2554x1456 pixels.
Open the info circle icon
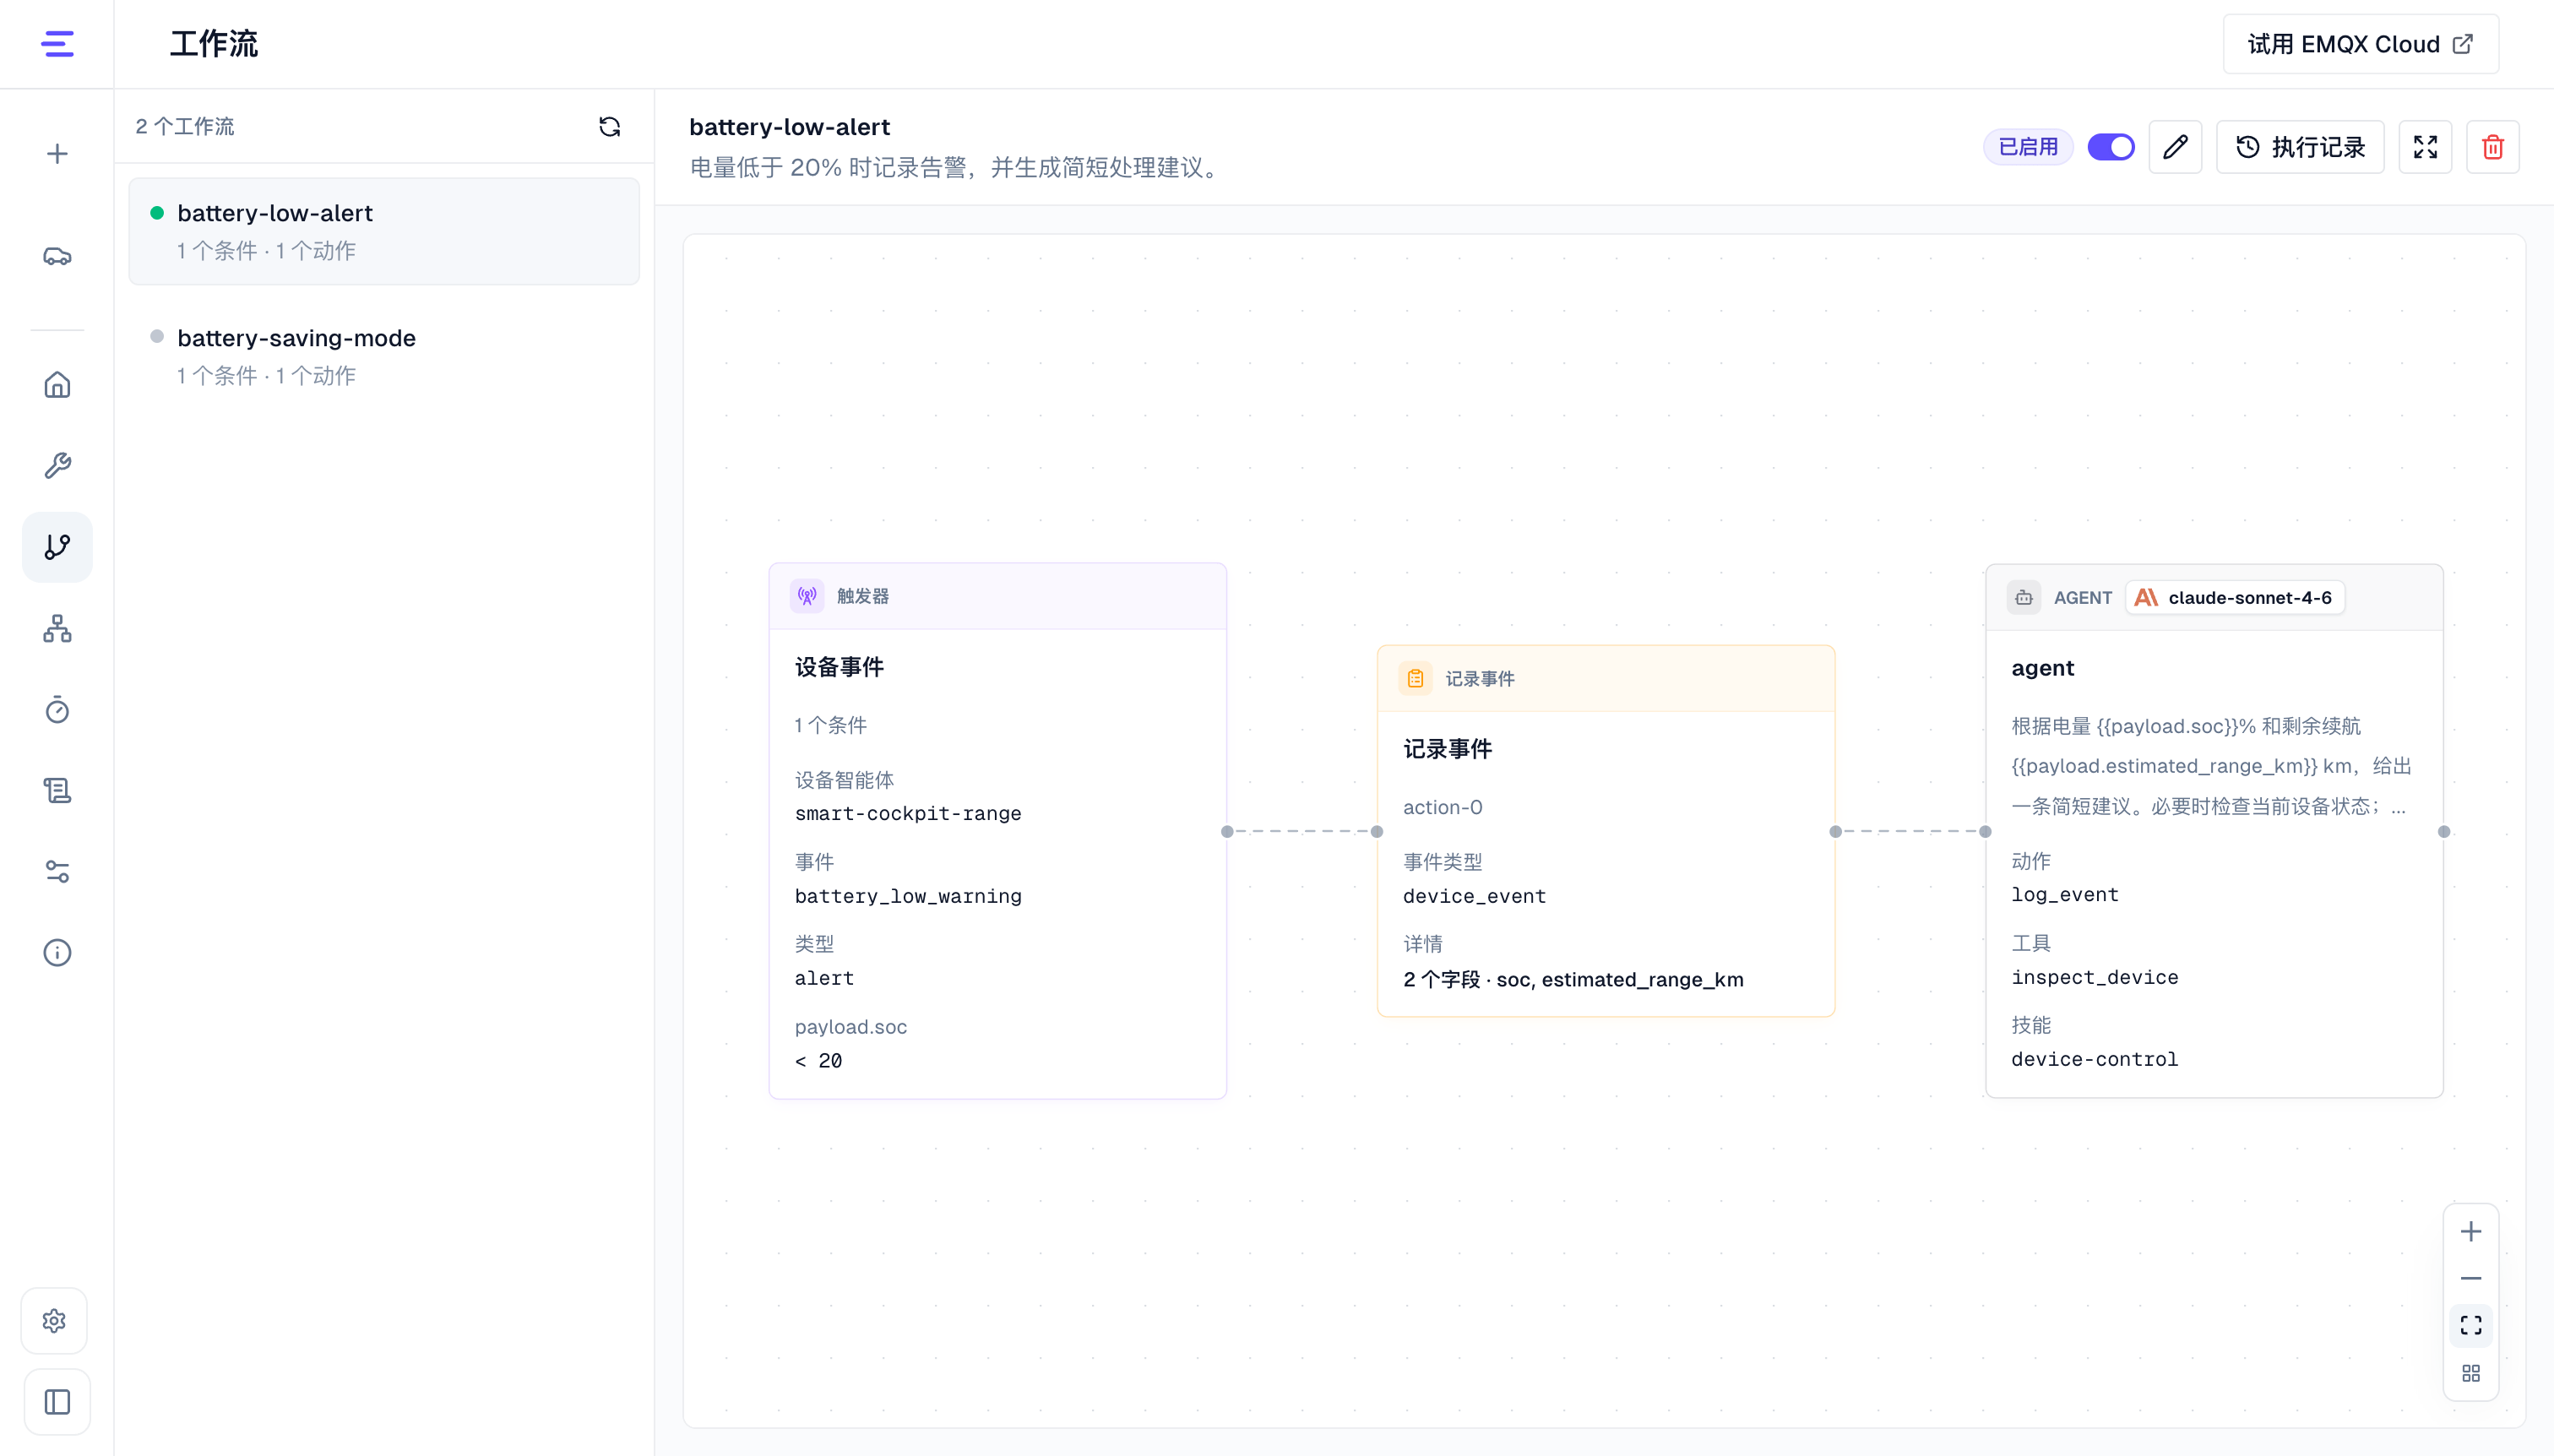point(57,953)
